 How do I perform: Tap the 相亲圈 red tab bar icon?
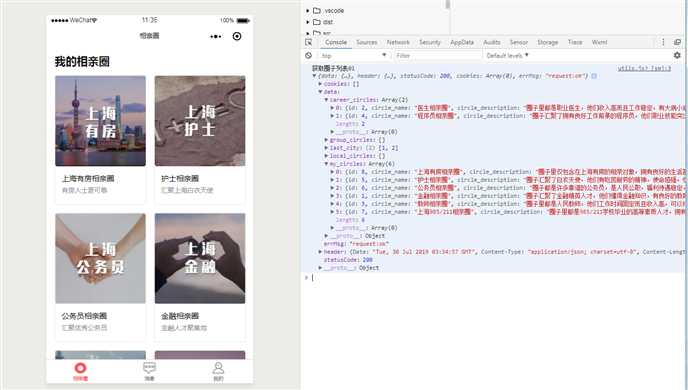tap(81, 368)
